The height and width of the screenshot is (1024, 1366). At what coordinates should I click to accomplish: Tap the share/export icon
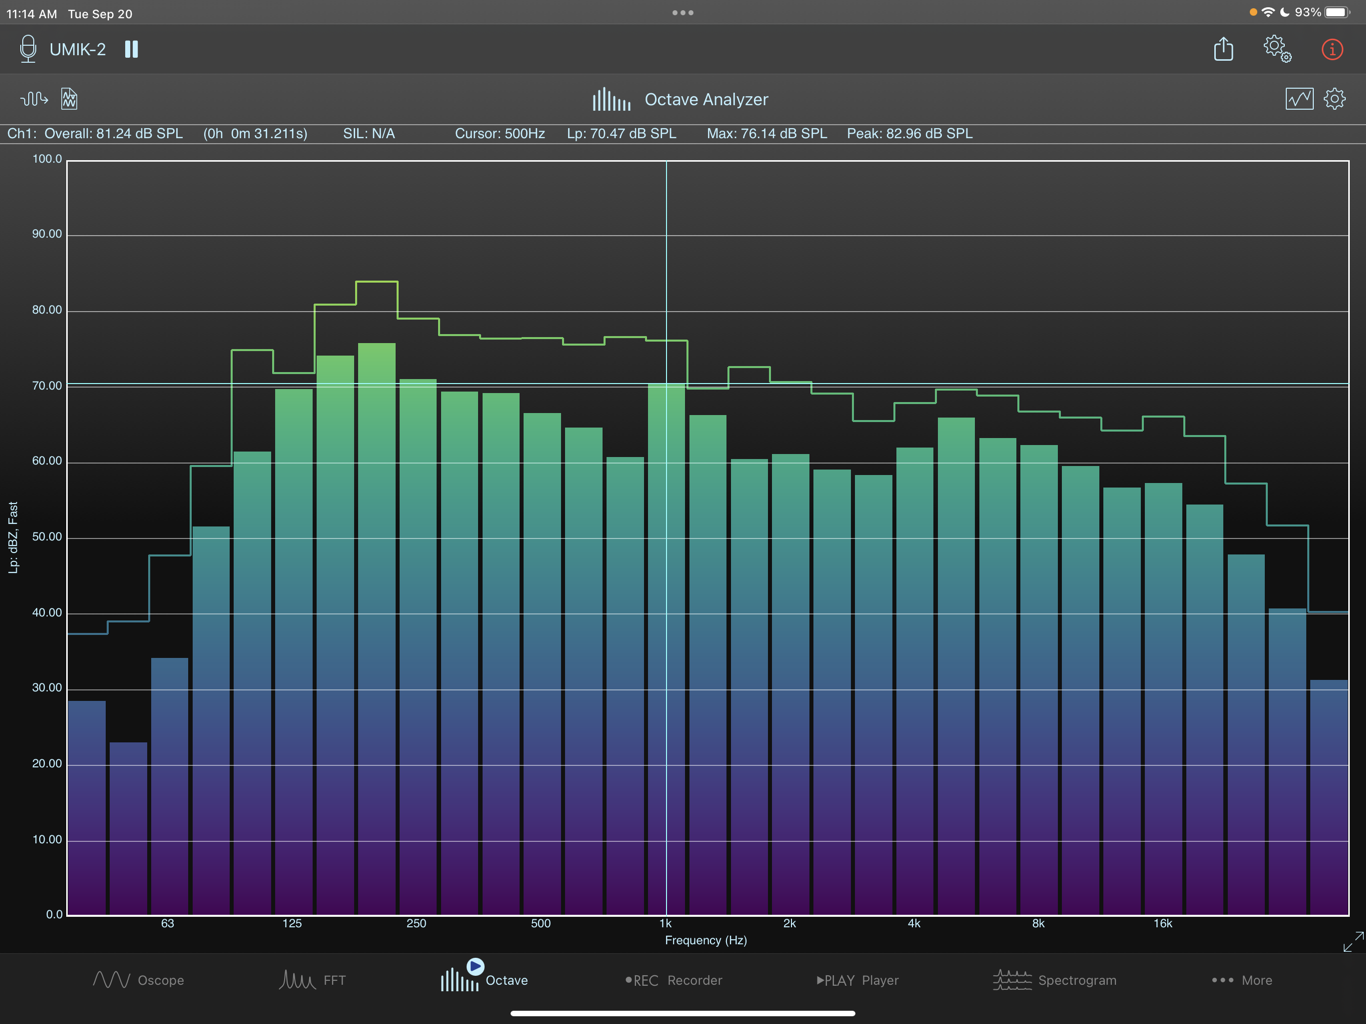coord(1223,49)
